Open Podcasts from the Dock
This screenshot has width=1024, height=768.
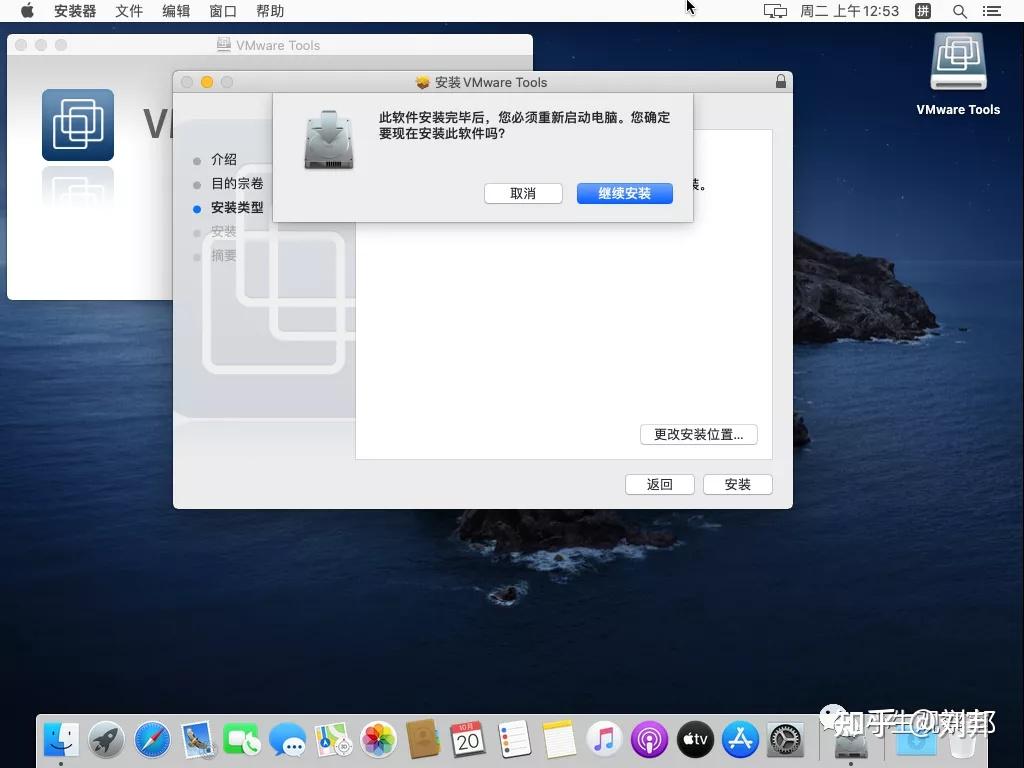tap(649, 739)
